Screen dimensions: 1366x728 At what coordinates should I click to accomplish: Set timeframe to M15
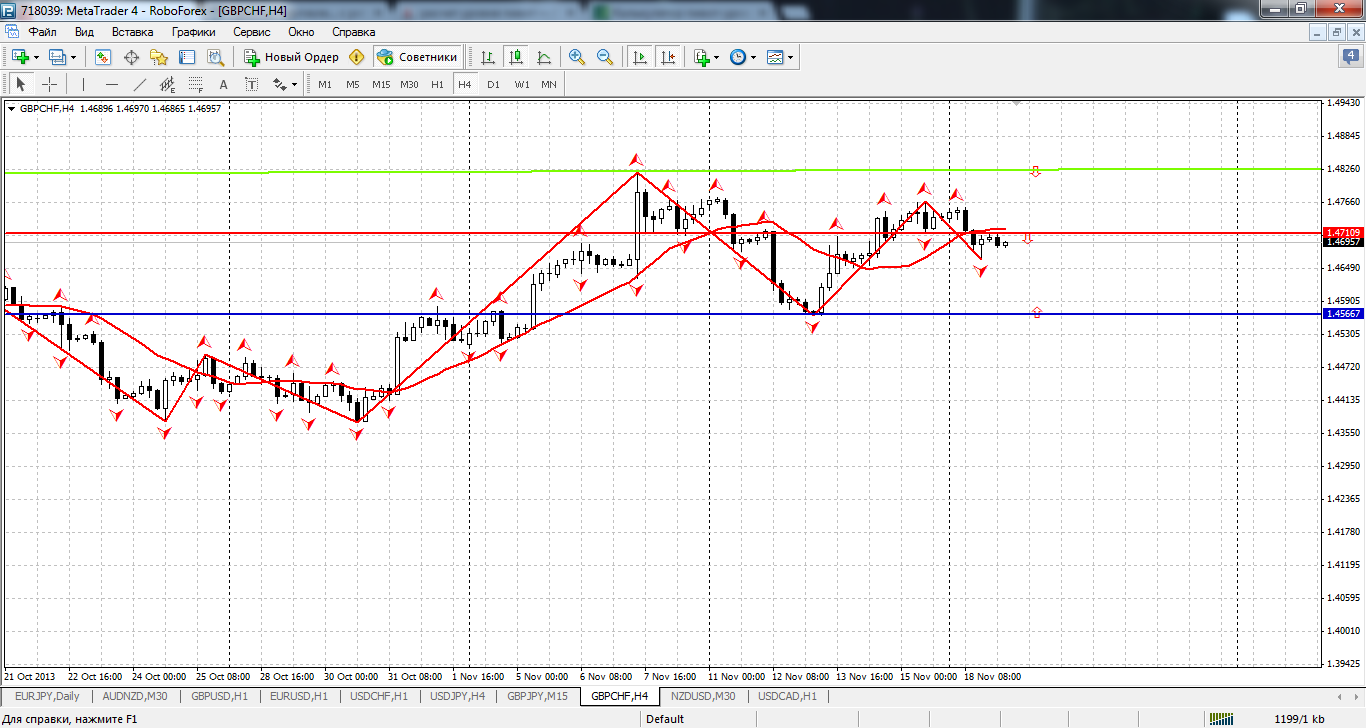point(381,84)
